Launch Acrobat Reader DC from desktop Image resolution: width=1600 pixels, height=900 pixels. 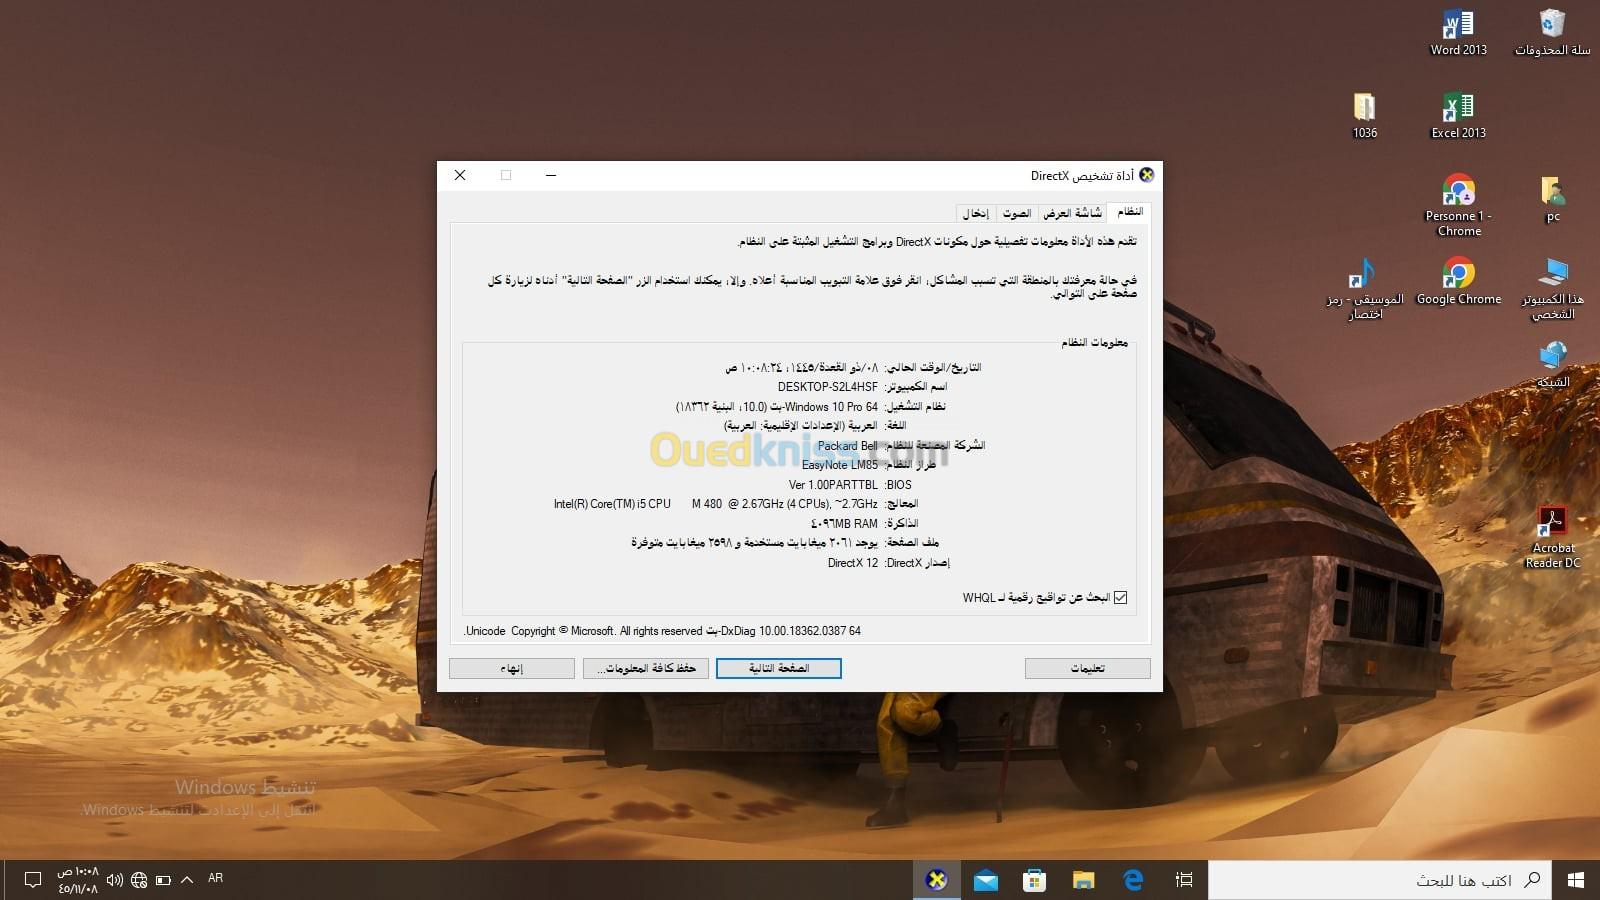tap(1552, 537)
